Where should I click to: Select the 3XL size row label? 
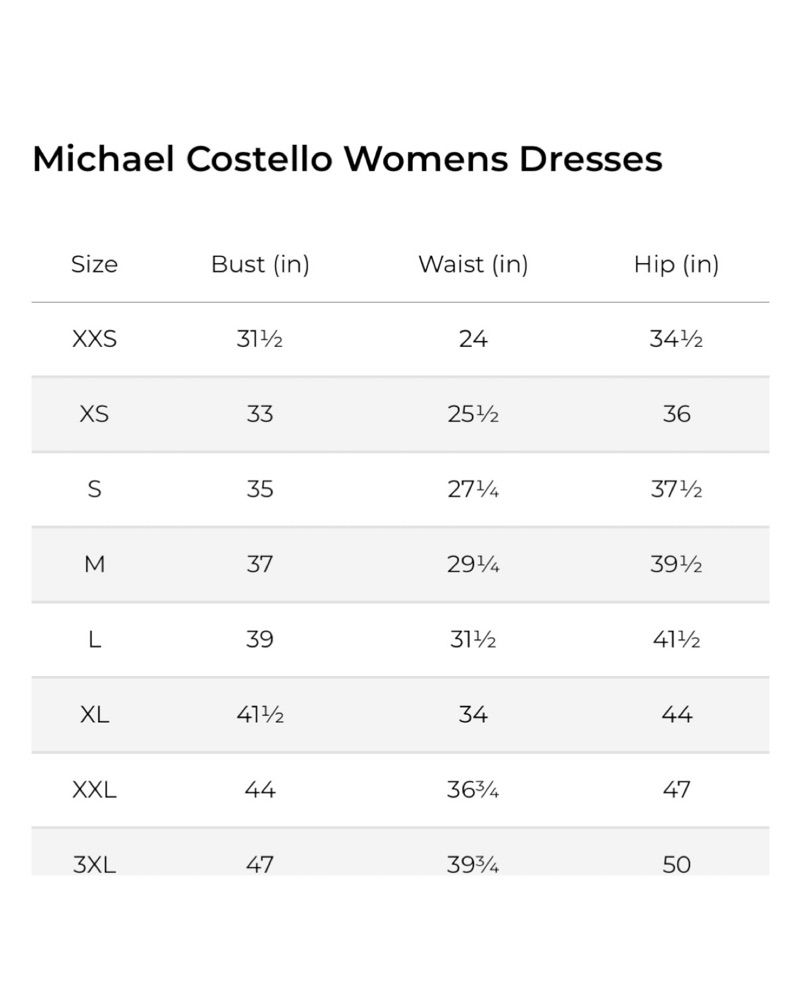click(x=94, y=863)
